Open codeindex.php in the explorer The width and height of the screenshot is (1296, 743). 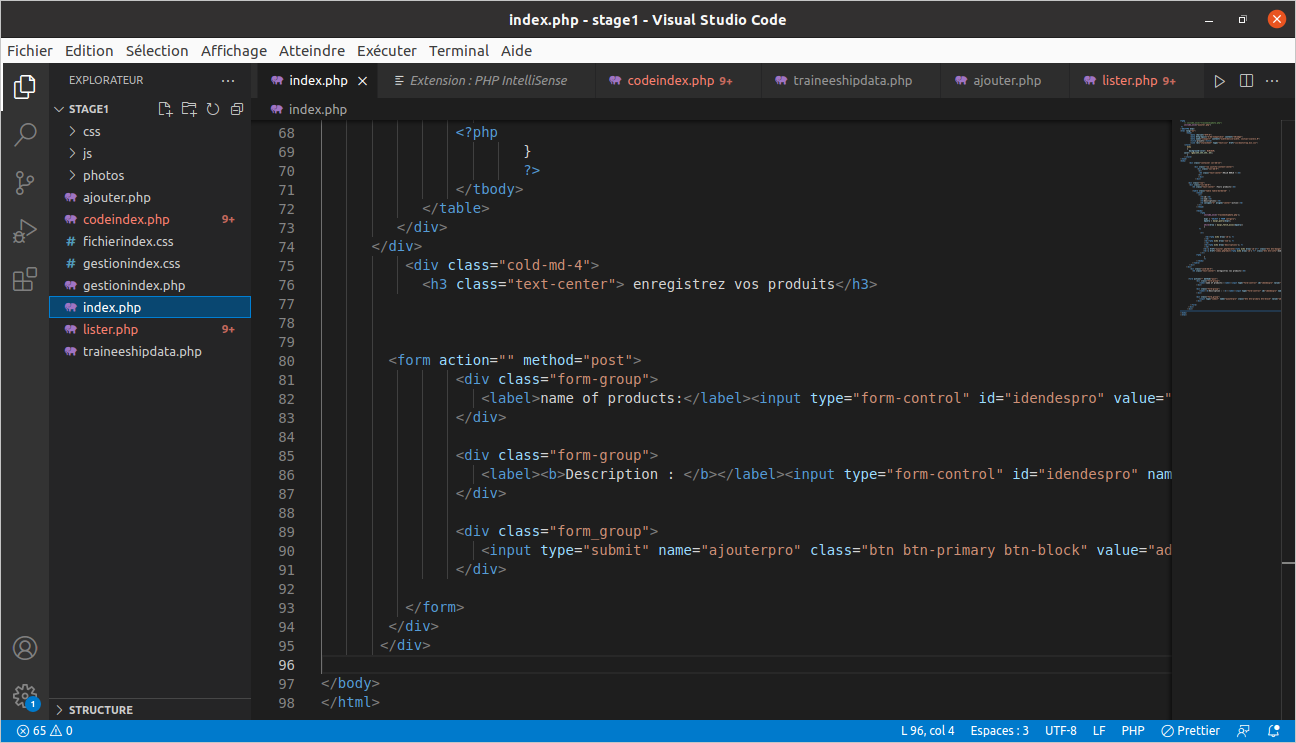tap(150, 219)
